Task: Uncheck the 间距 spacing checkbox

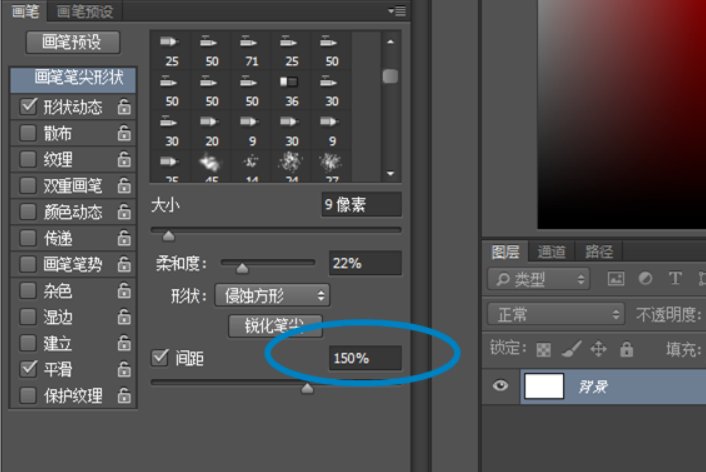Action: [160, 358]
